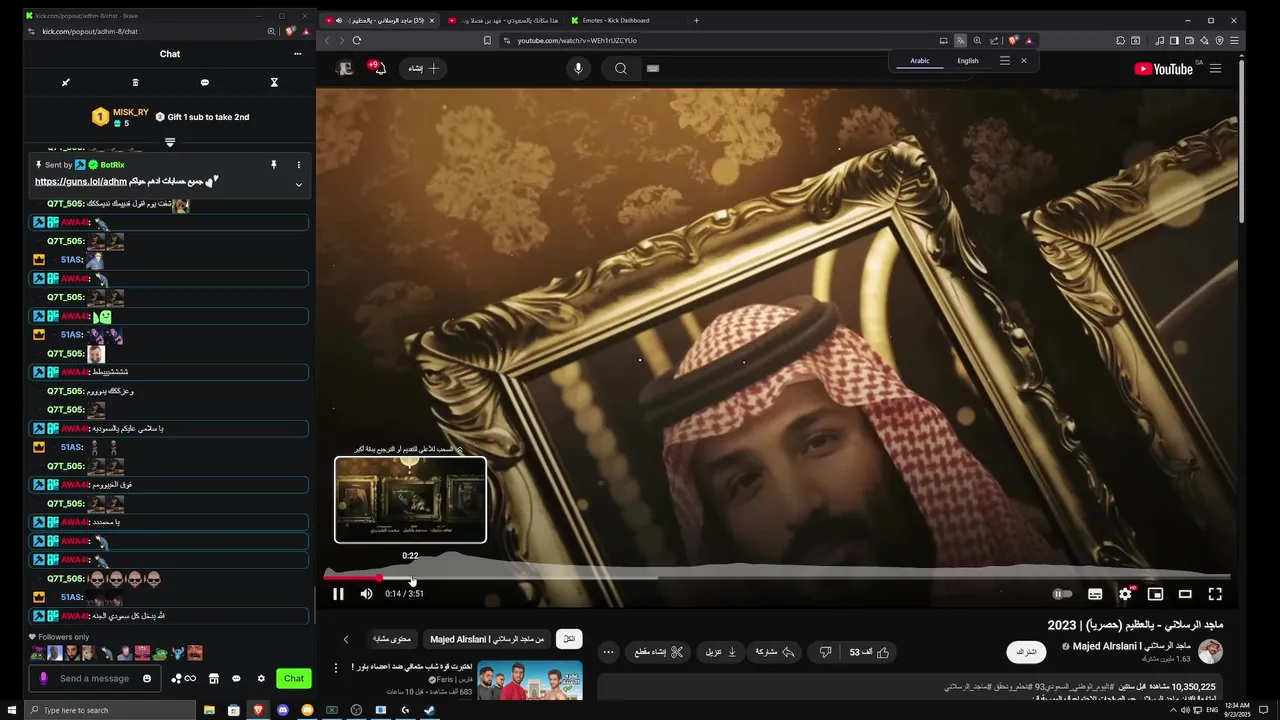Viewport: 1280px width, 720px height.
Task: Expand pinned BotRix message
Action: (298, 184)
